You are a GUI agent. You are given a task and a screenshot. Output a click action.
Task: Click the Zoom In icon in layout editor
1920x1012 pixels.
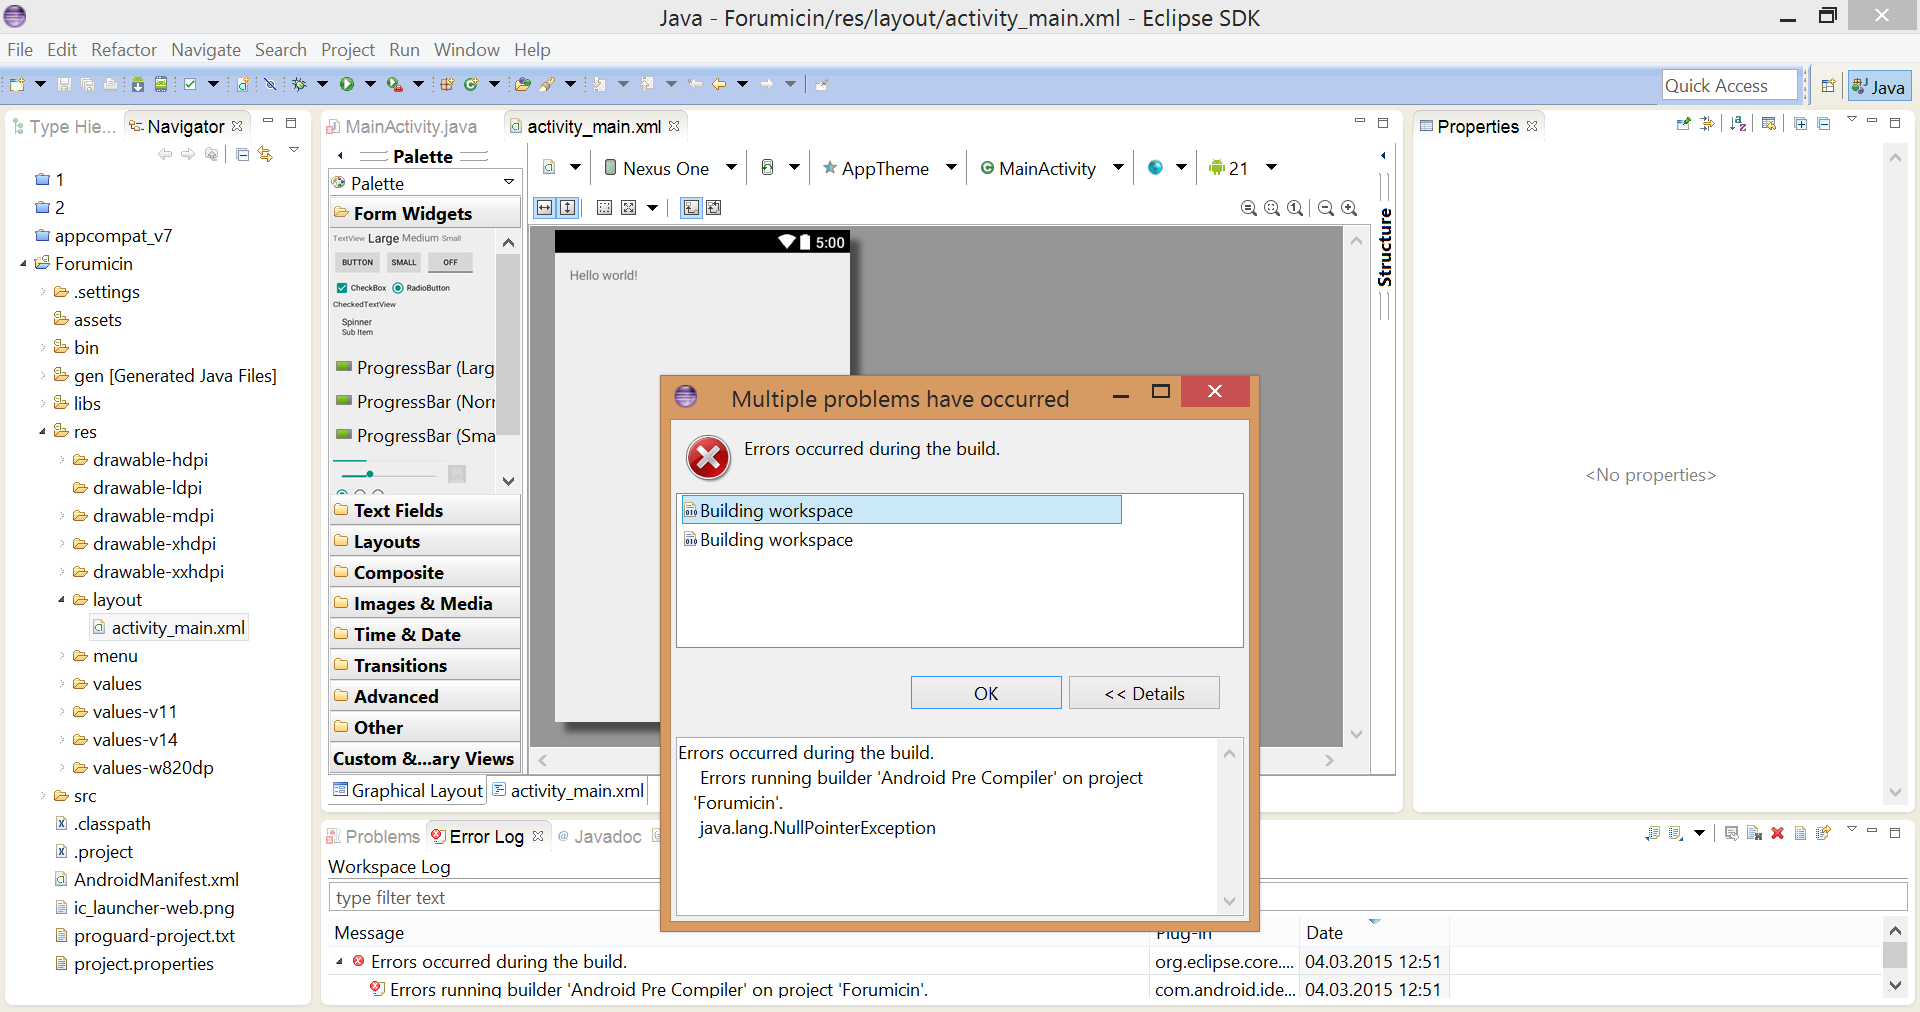[1349, 208]
